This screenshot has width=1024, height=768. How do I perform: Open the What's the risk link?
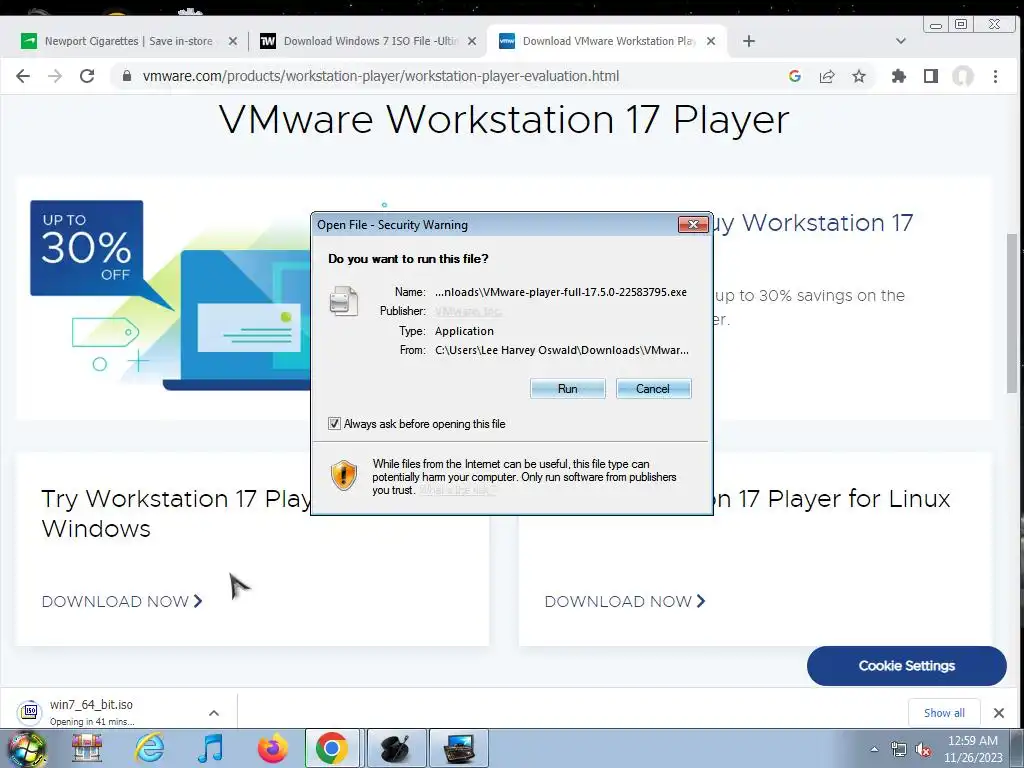click(458, 490)
